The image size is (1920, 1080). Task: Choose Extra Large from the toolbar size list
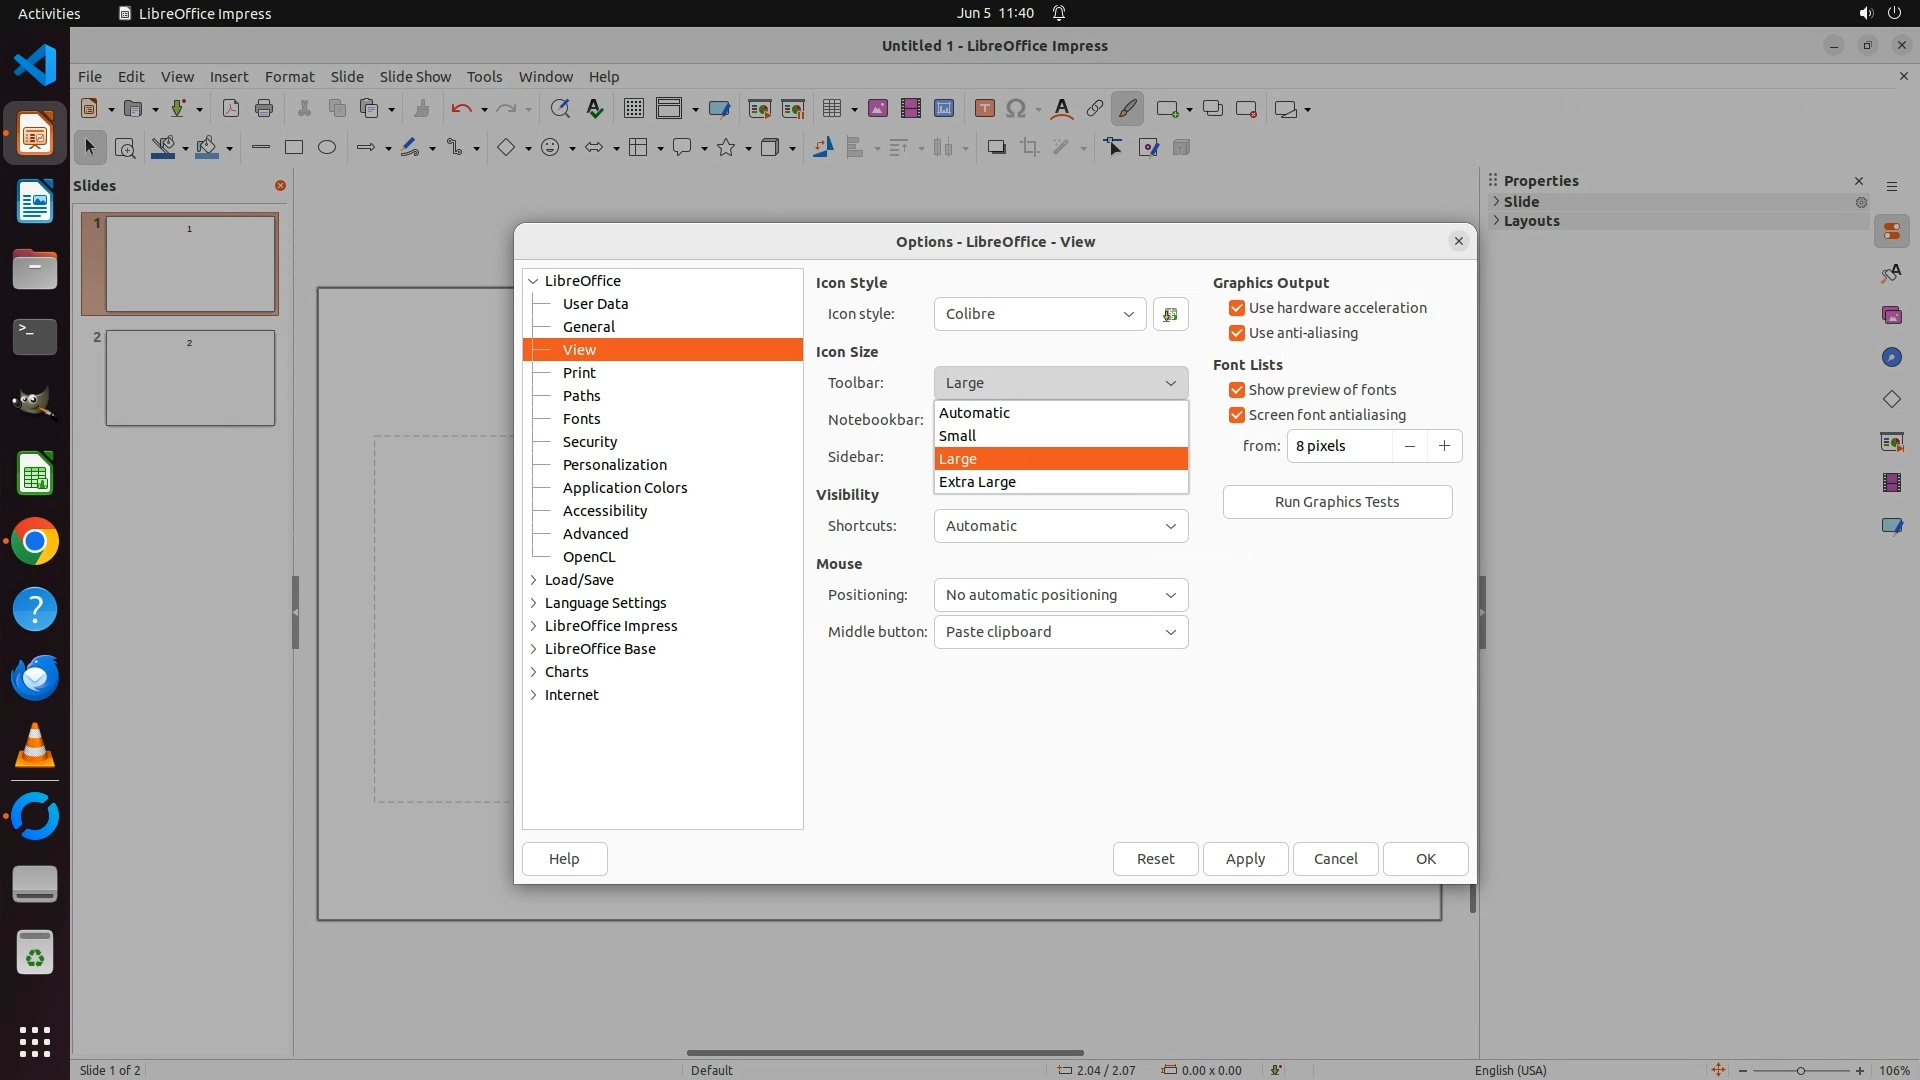pyautogui.click(x=977, y=482)
